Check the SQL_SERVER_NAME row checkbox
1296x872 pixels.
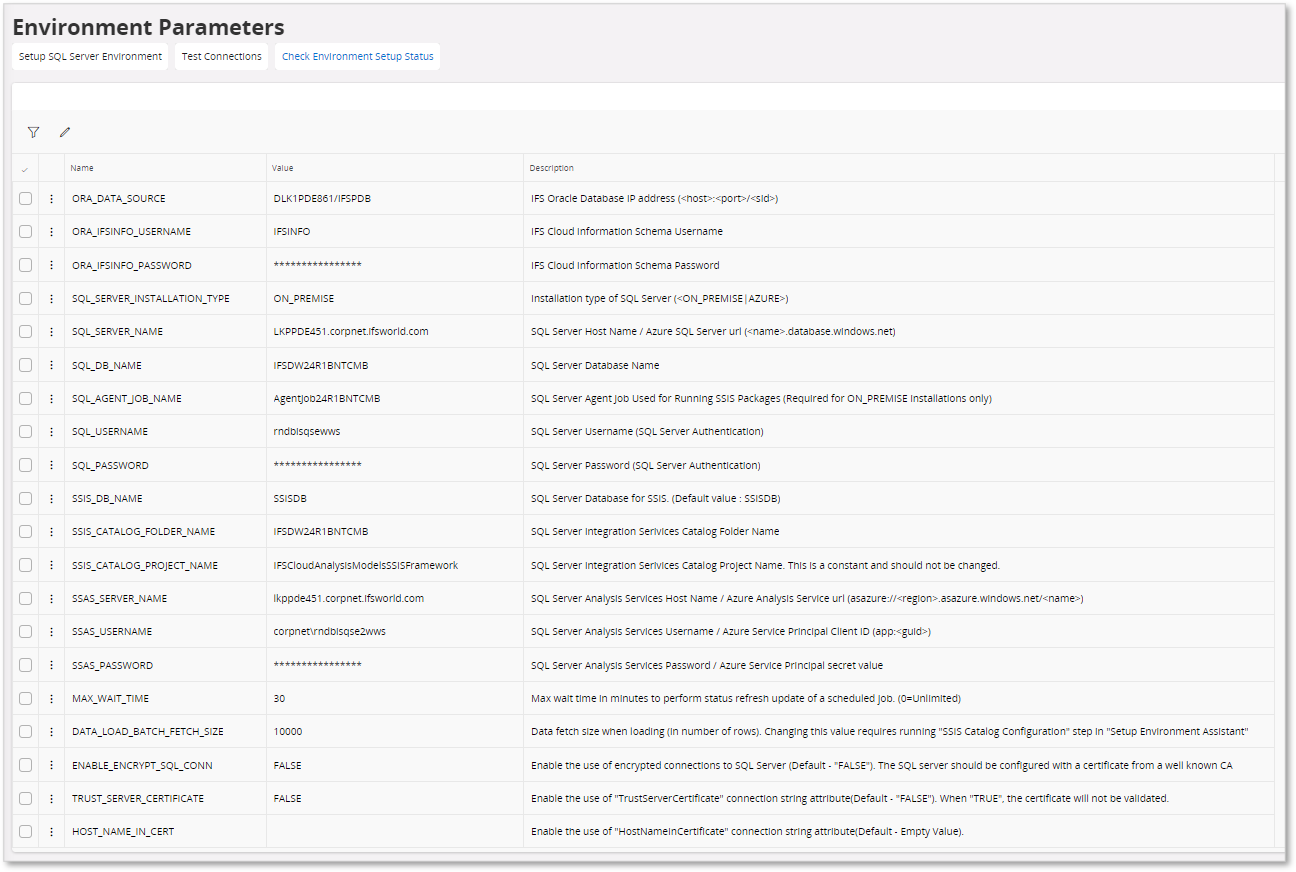click(25, 331)
